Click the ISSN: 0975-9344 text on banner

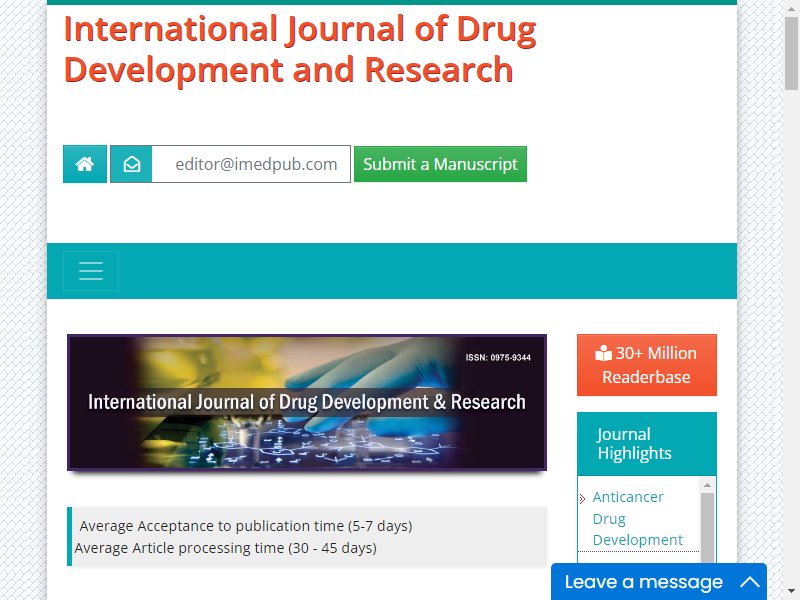click(x=498, y=358)
